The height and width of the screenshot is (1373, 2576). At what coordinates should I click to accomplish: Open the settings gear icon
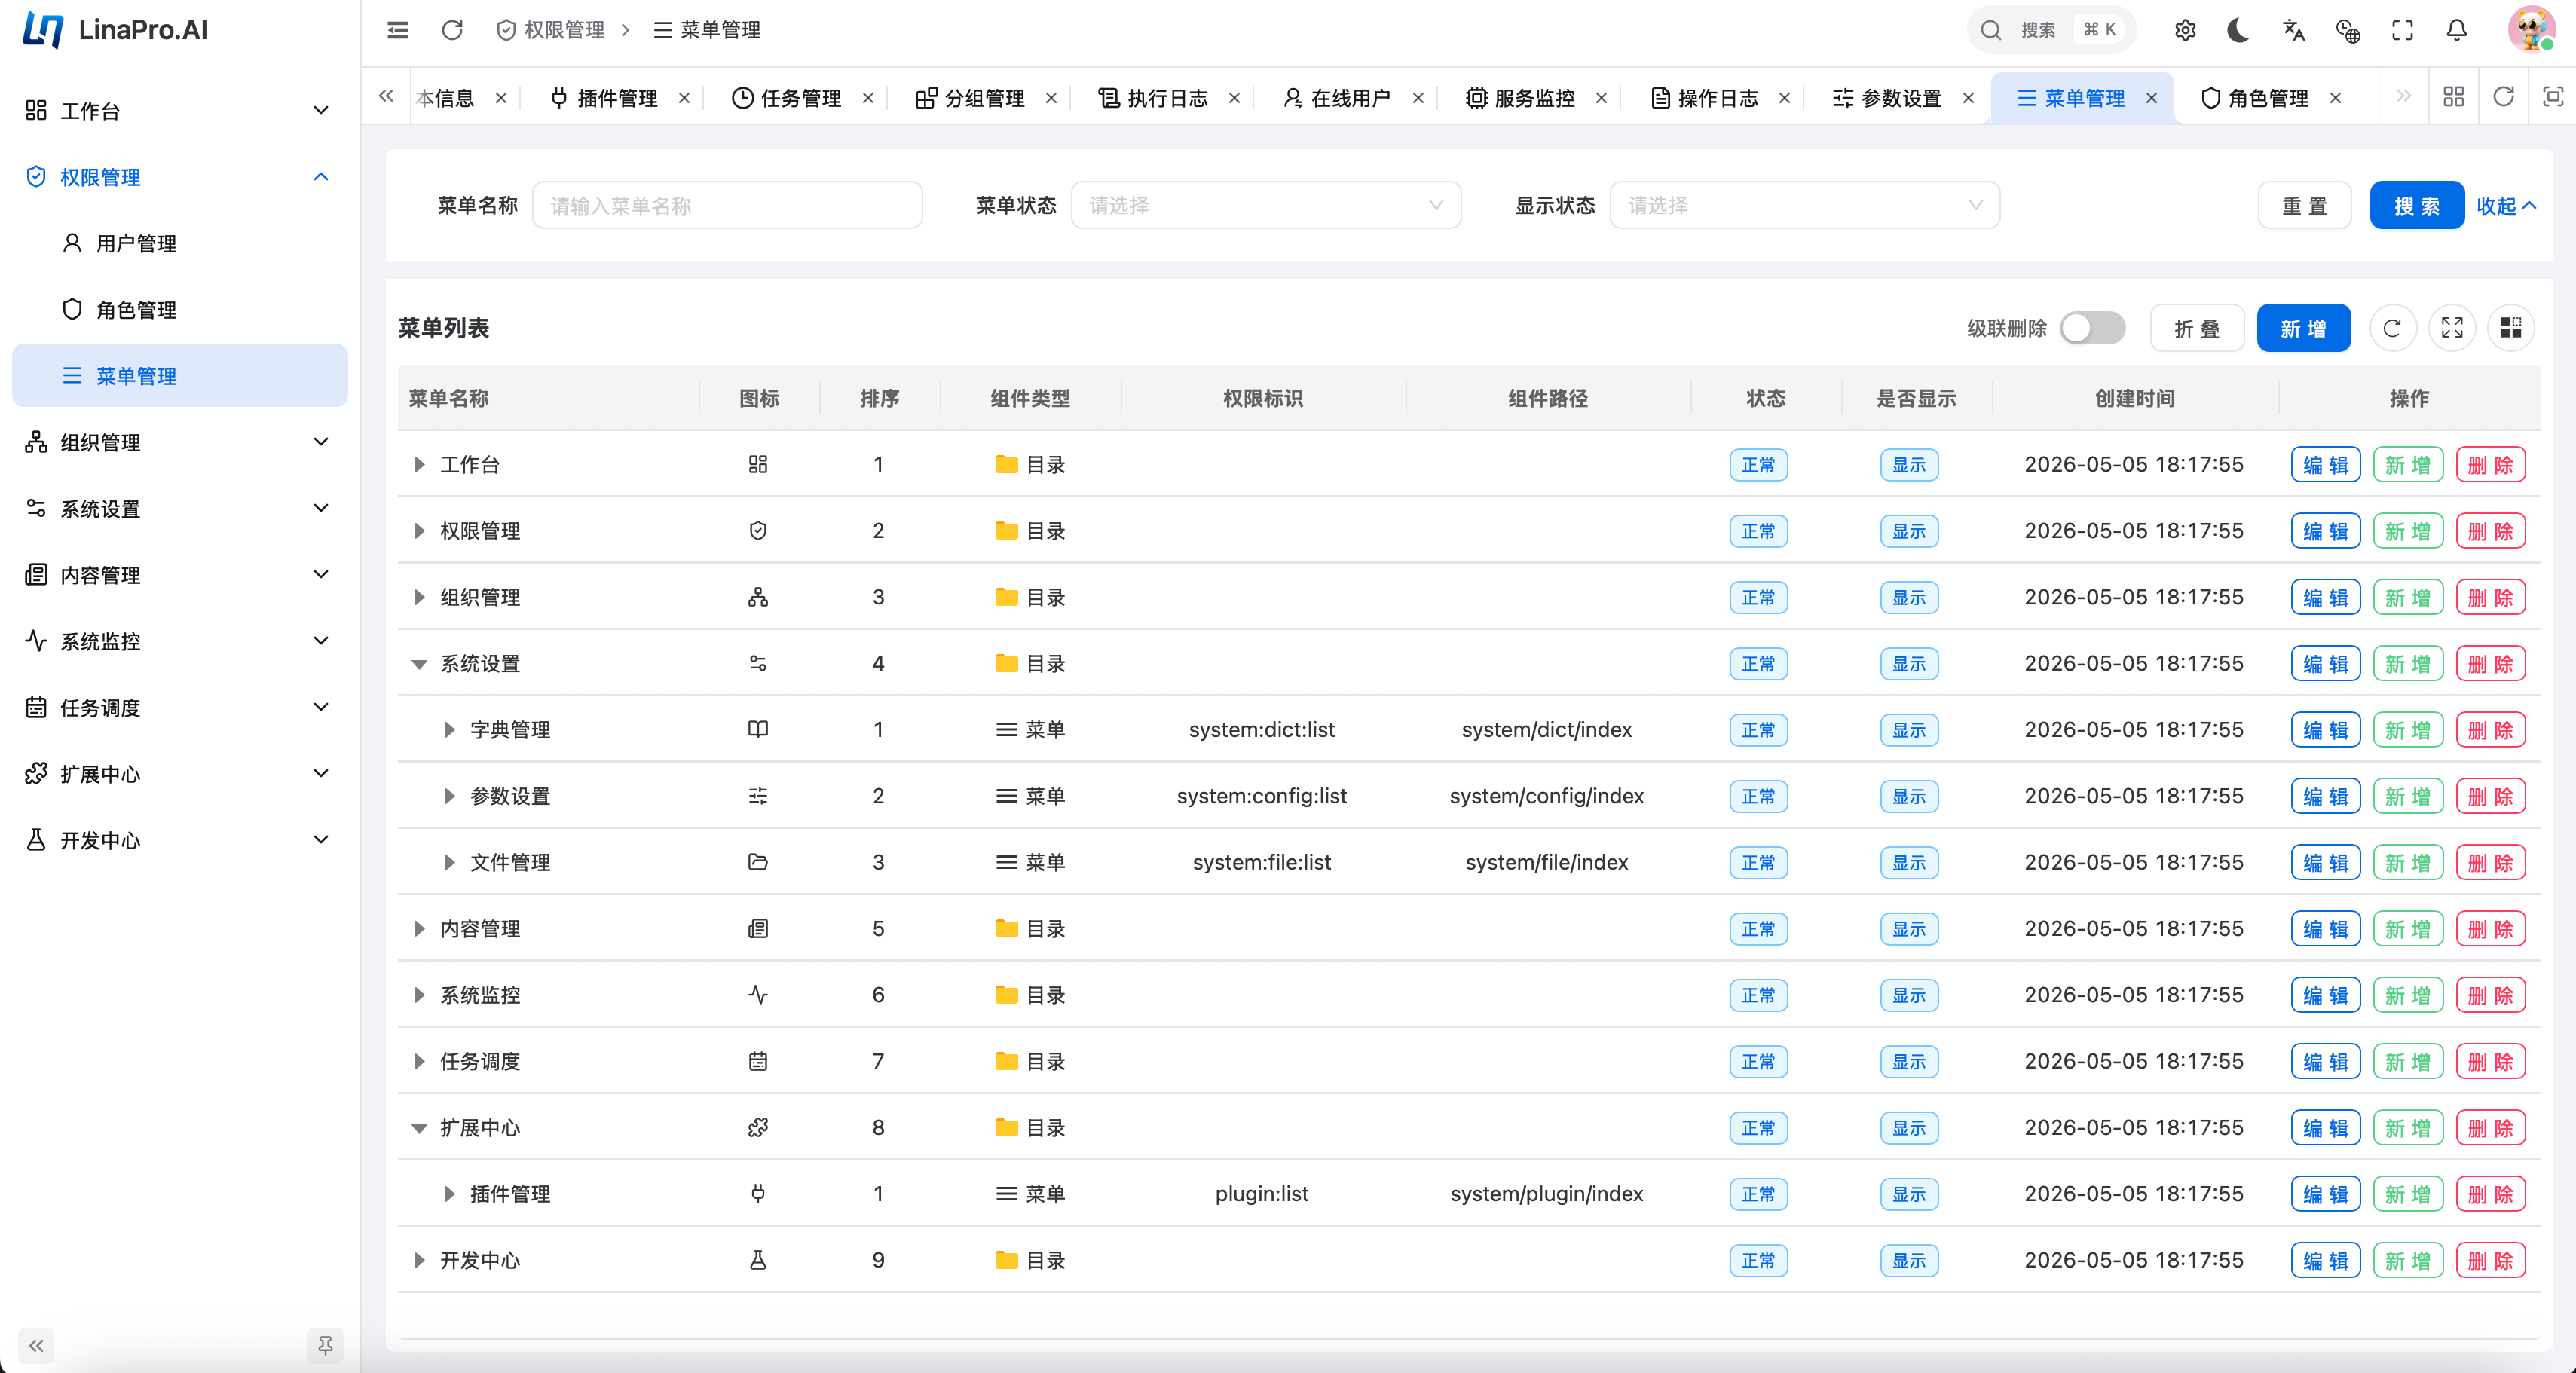(2185, 30)
